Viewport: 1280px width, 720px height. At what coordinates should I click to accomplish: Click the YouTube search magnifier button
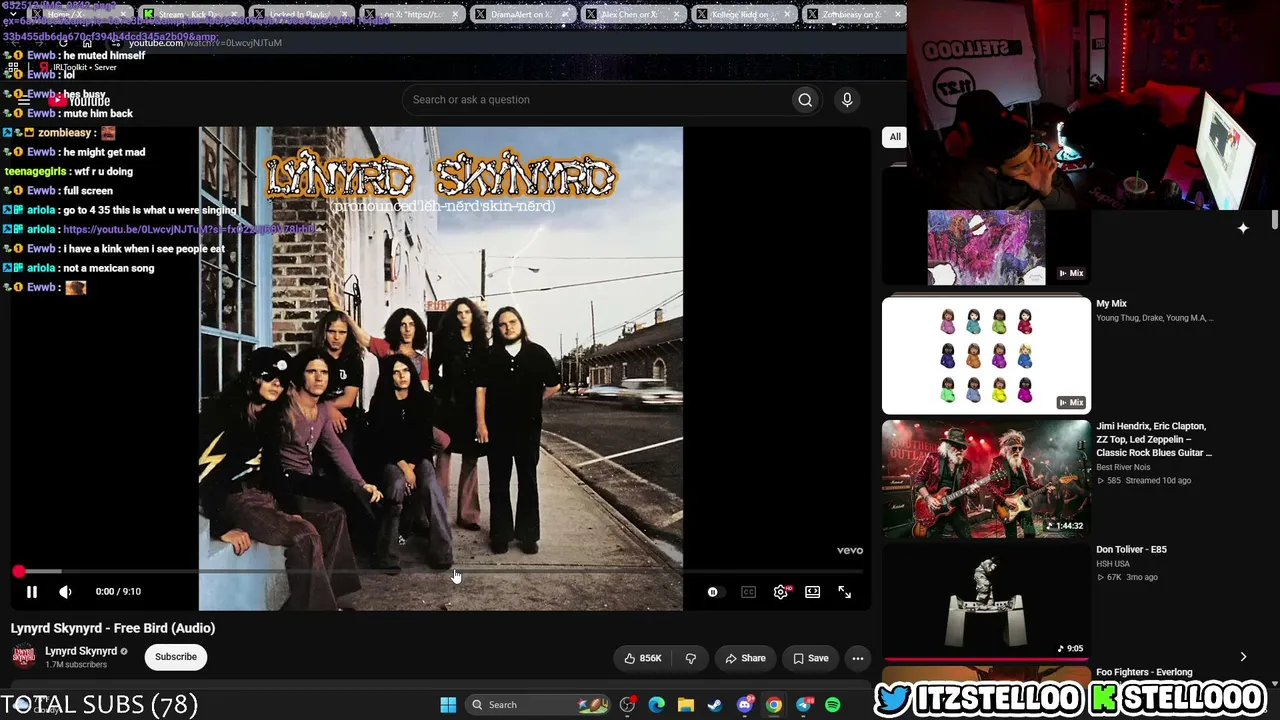805,100
